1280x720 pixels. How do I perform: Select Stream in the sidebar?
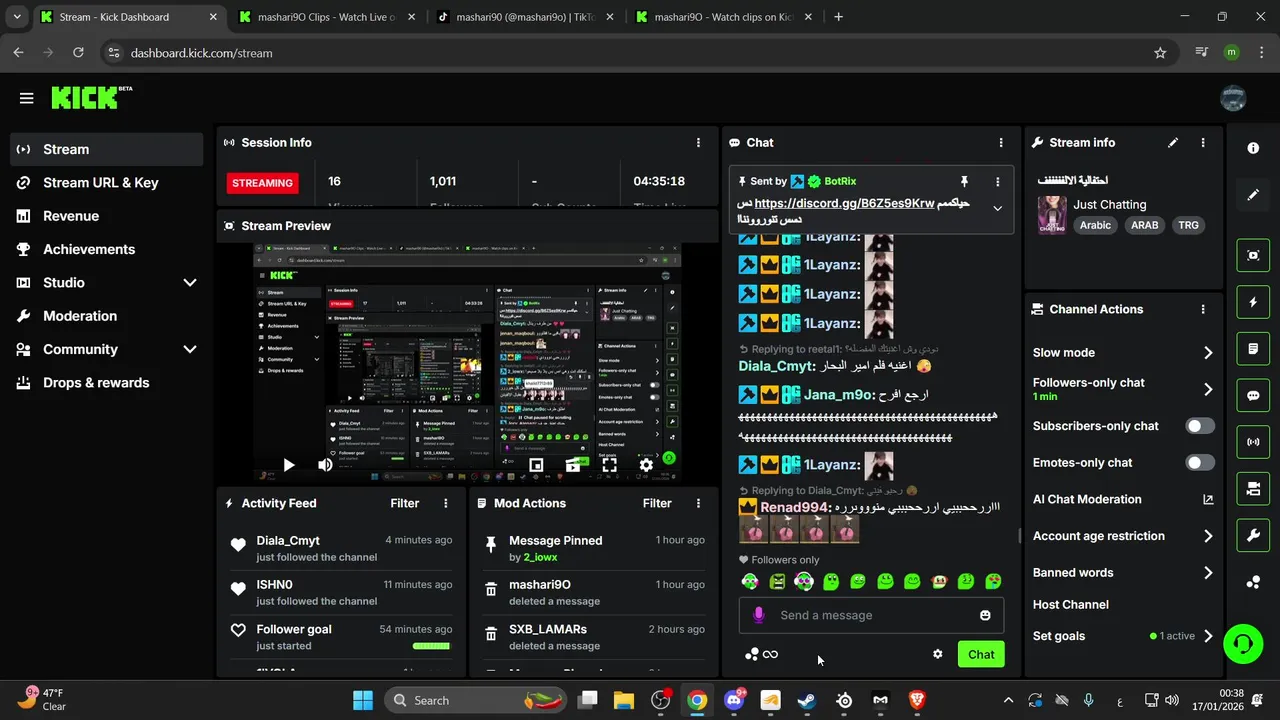pyautogui.click(x=106, y=150)
